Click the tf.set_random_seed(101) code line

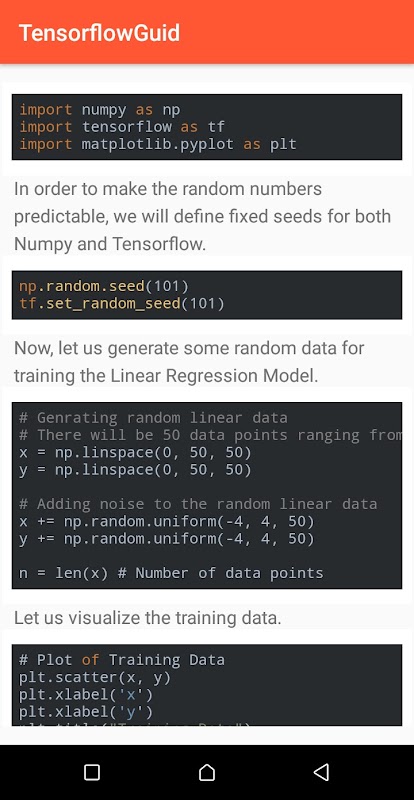(122, 304)
